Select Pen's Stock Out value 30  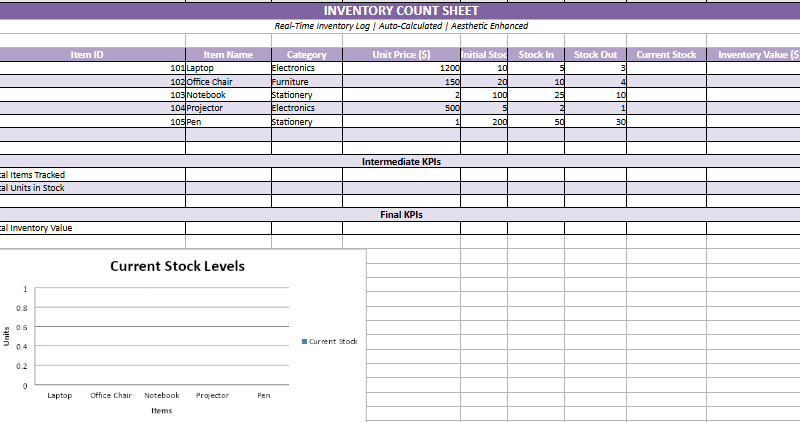[595, 122]
